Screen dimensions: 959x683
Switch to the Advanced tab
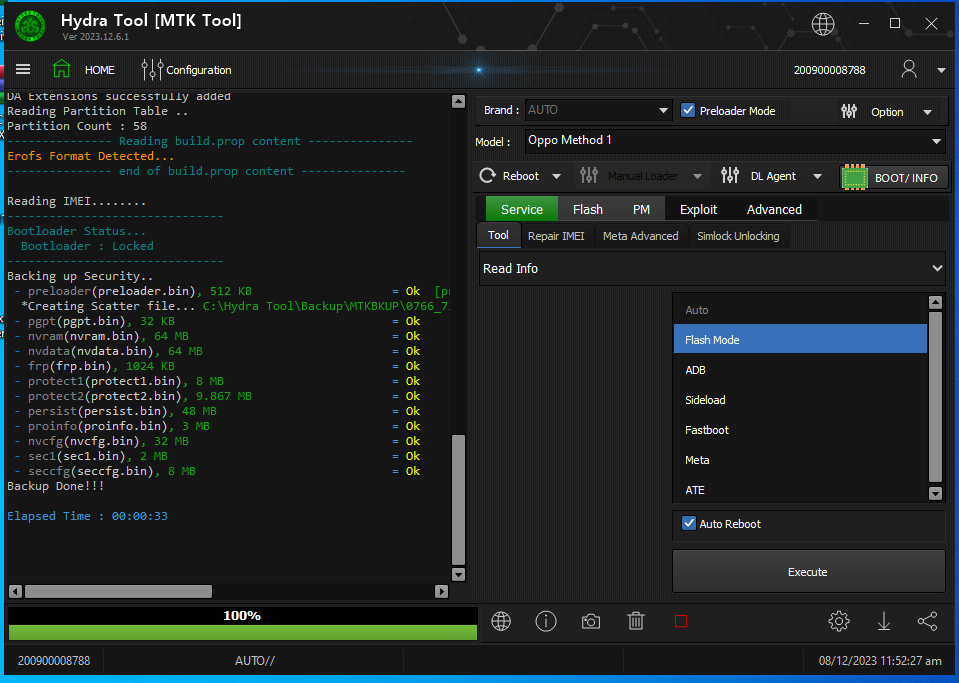coord(774,209)
